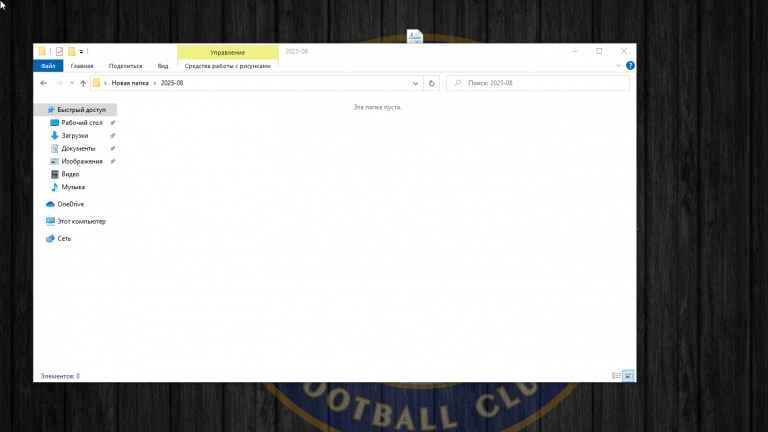768x432 pixels.
Task: Open Изображения in the sidebar
Action: coord(81,161)
